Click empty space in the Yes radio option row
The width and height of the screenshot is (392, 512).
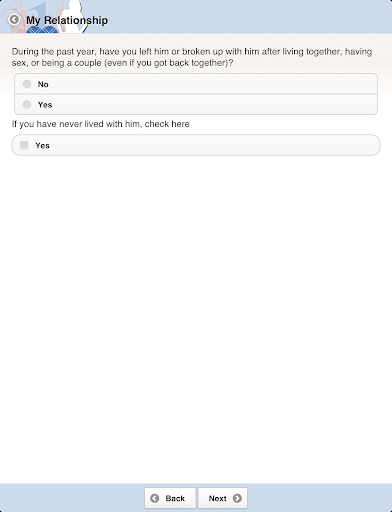(x=213, y=105)
